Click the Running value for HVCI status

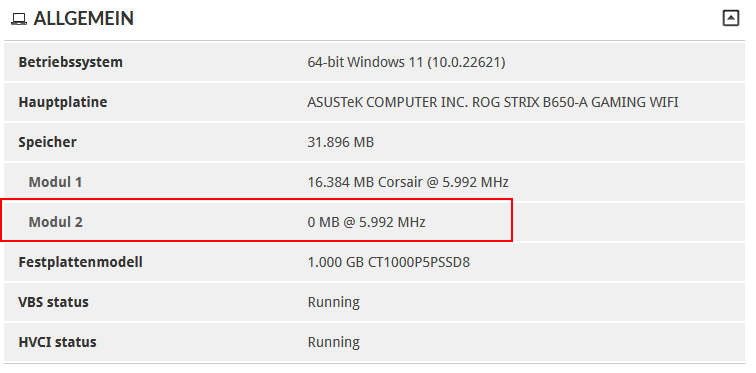point(334,343)
